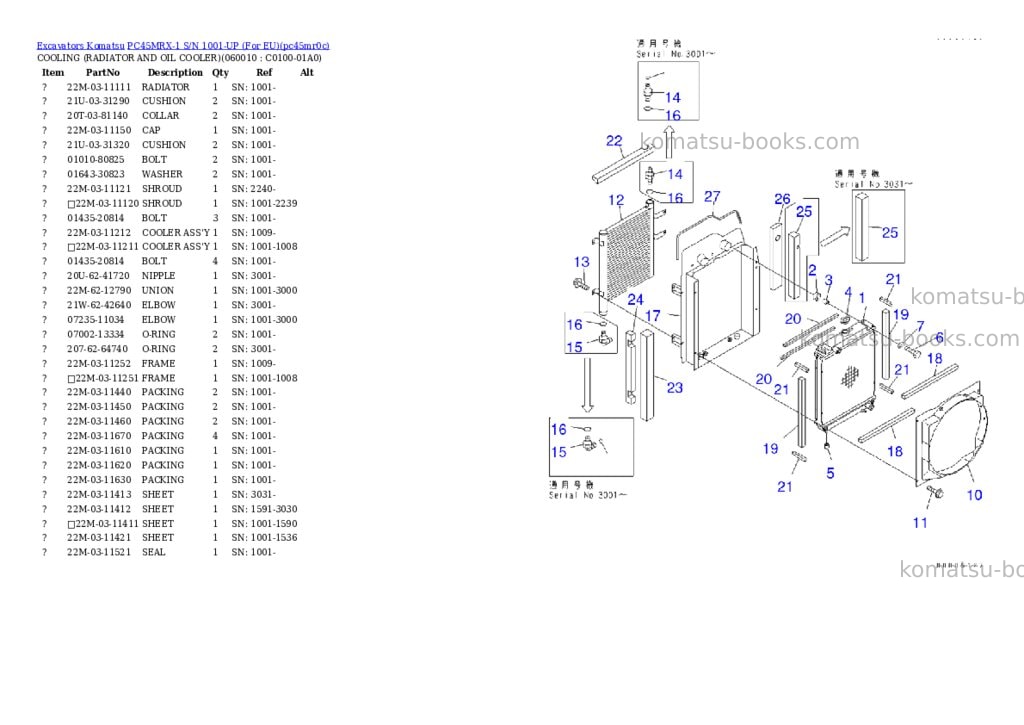The image size is (1024, 725).
Task: Select part number 01643-30823 WASHER
Action: click(95, 174)
